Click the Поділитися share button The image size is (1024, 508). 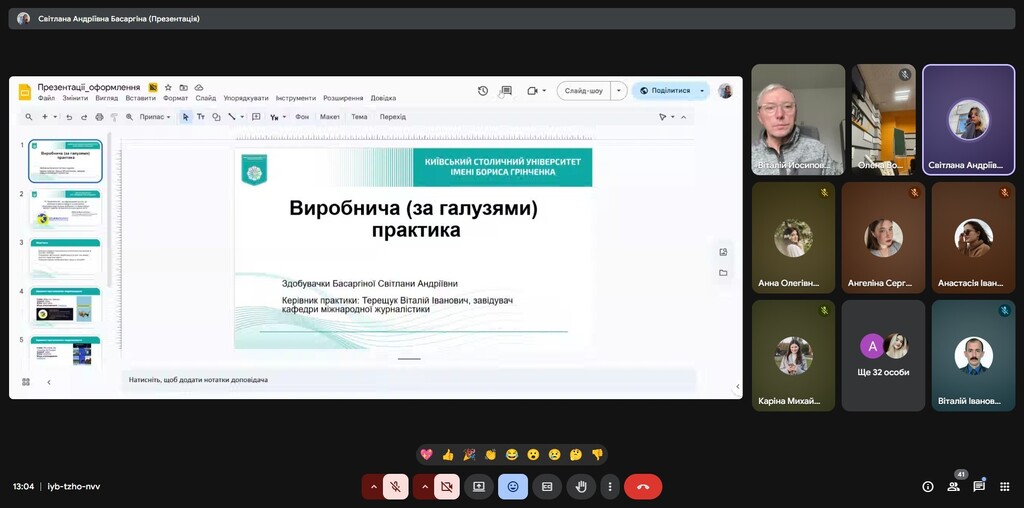coord(664,90)
